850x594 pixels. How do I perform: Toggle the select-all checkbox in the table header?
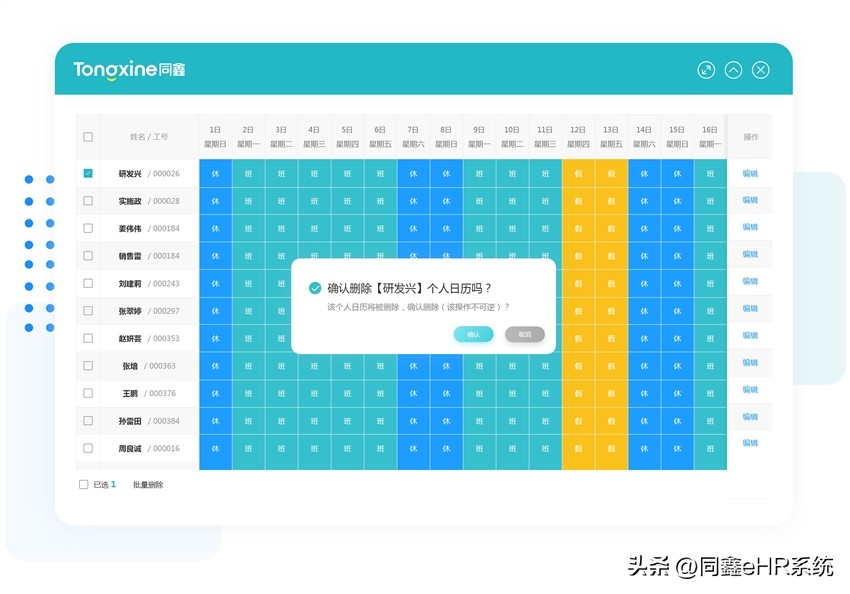coord(87,136)
